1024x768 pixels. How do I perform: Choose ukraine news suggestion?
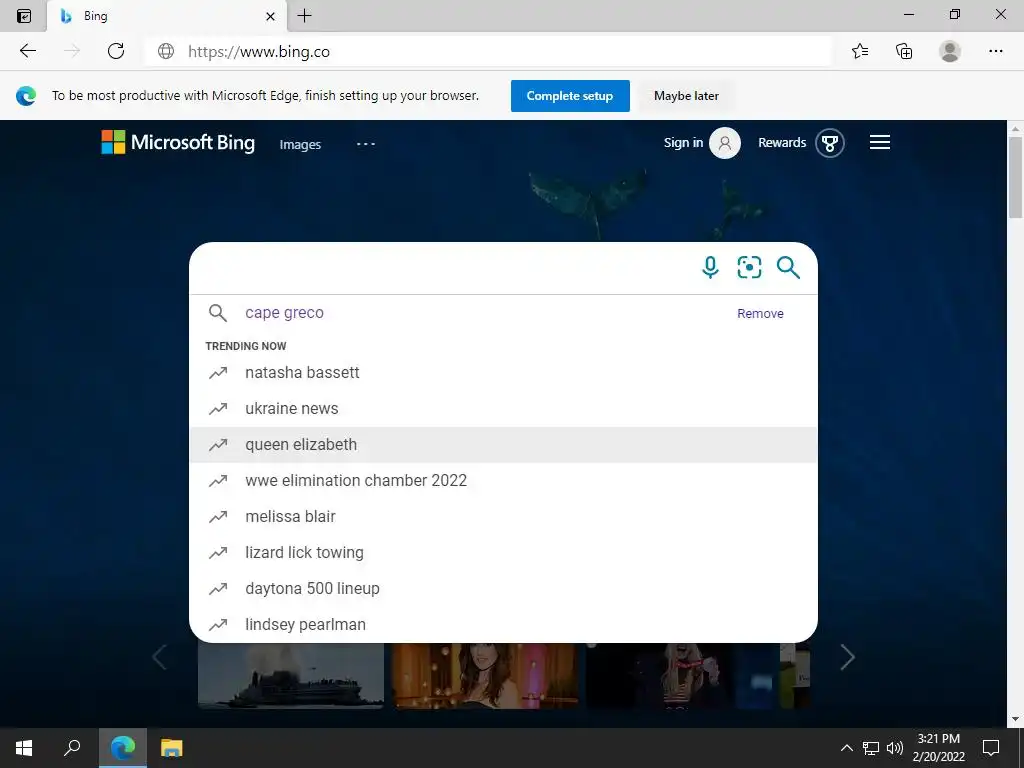(x=503, y=408)
